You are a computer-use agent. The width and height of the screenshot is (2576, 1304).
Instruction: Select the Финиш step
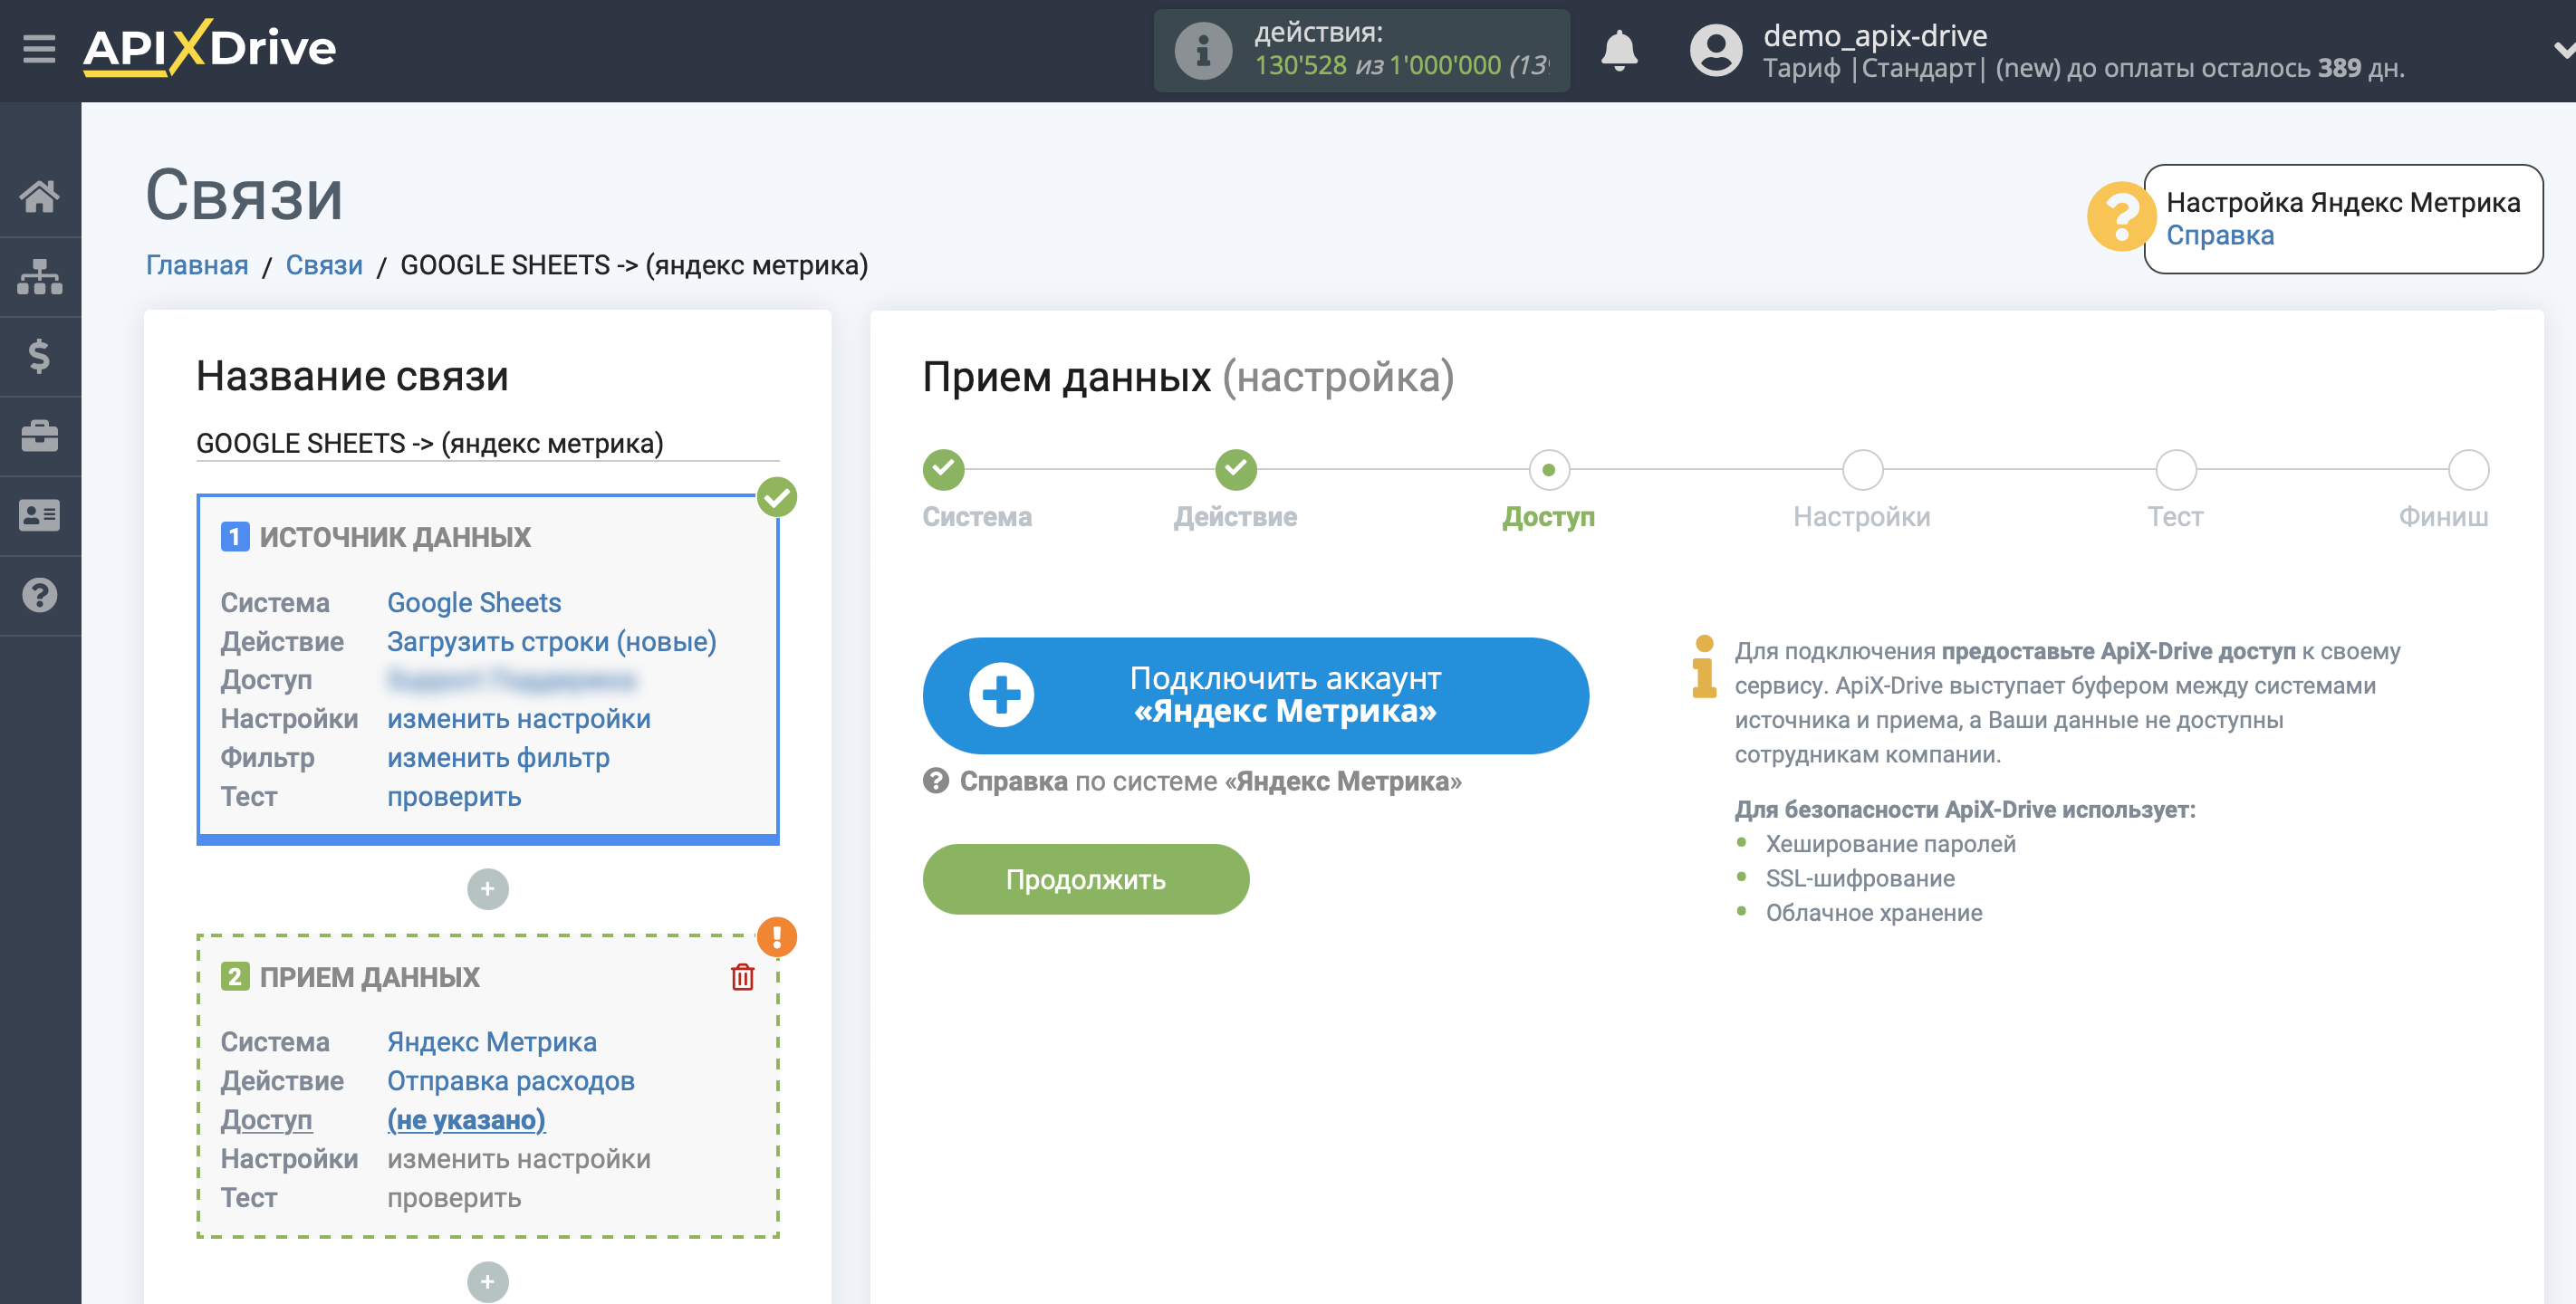[x=2467, y=470]
